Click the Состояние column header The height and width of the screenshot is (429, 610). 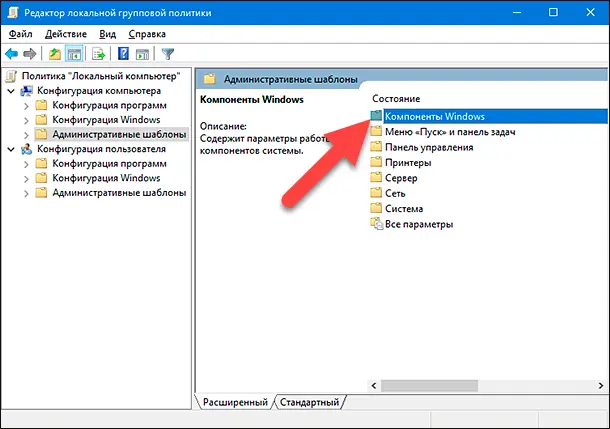(x=396, y=98)
